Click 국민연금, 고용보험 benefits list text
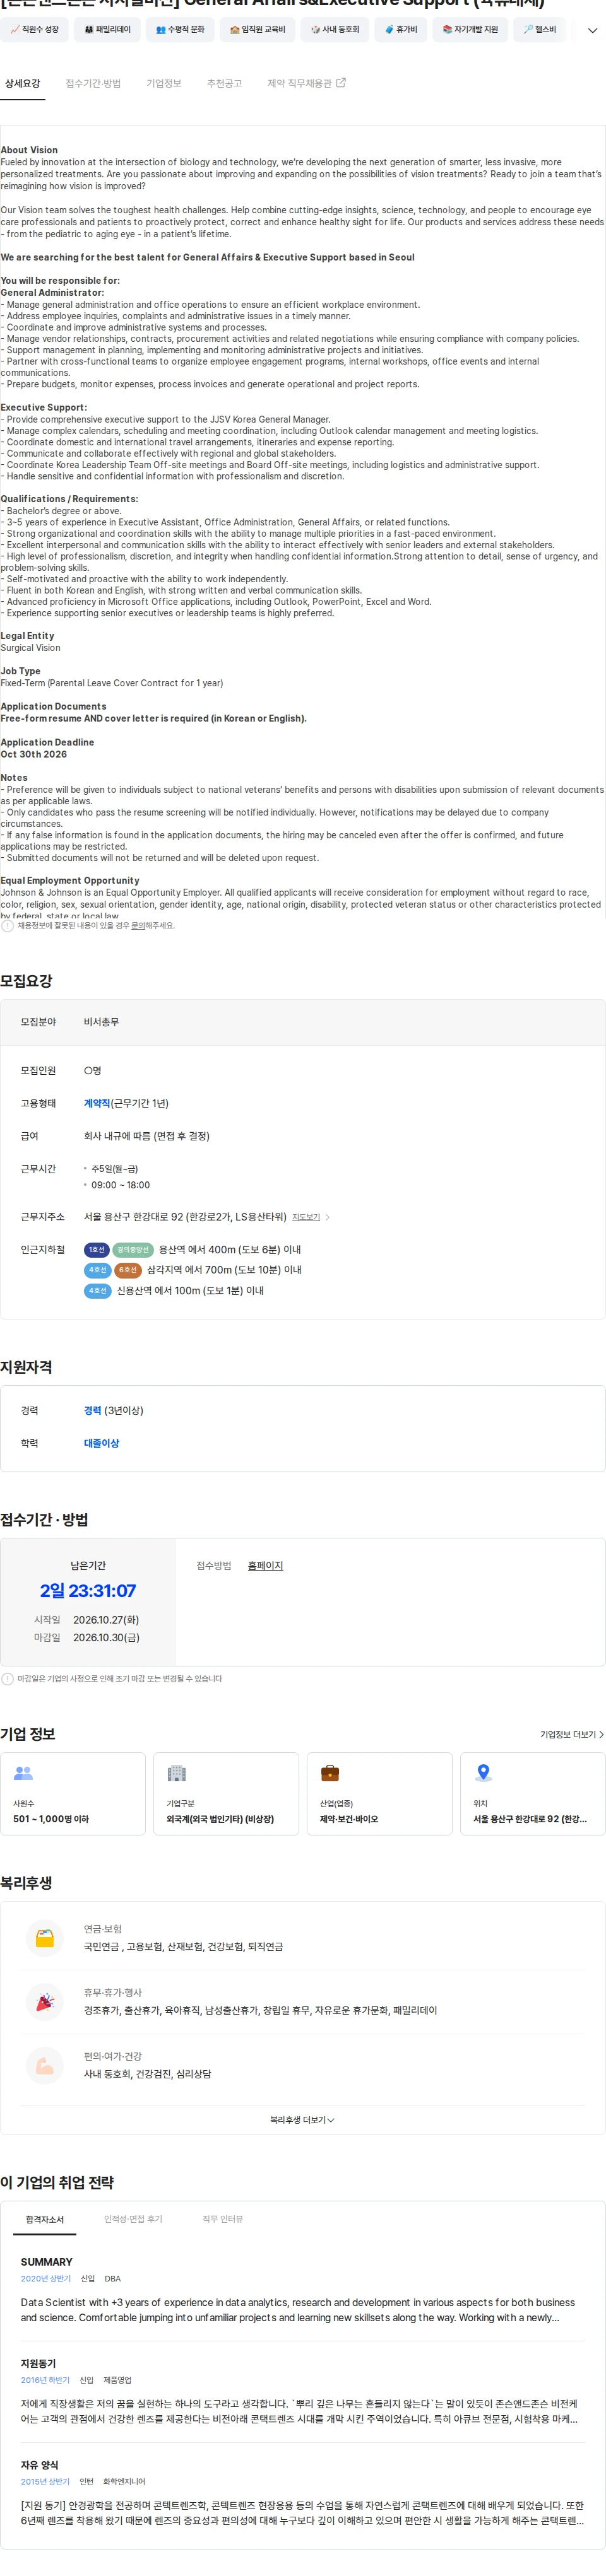Viewport: 606px width, 2576px height. [183, 1947]
